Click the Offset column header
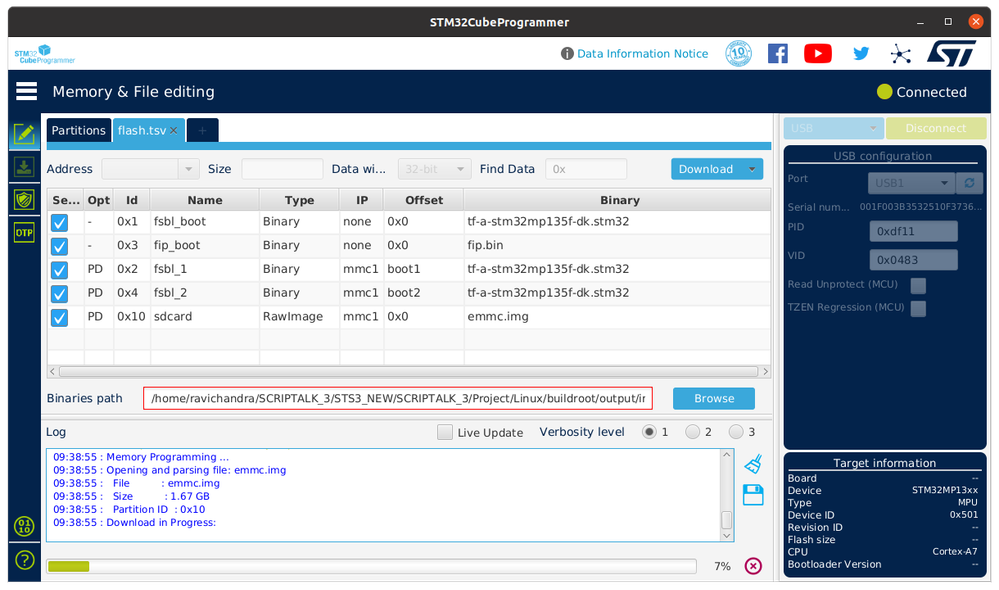Screen dimensions: 999x590 click(x=424, y=200)
